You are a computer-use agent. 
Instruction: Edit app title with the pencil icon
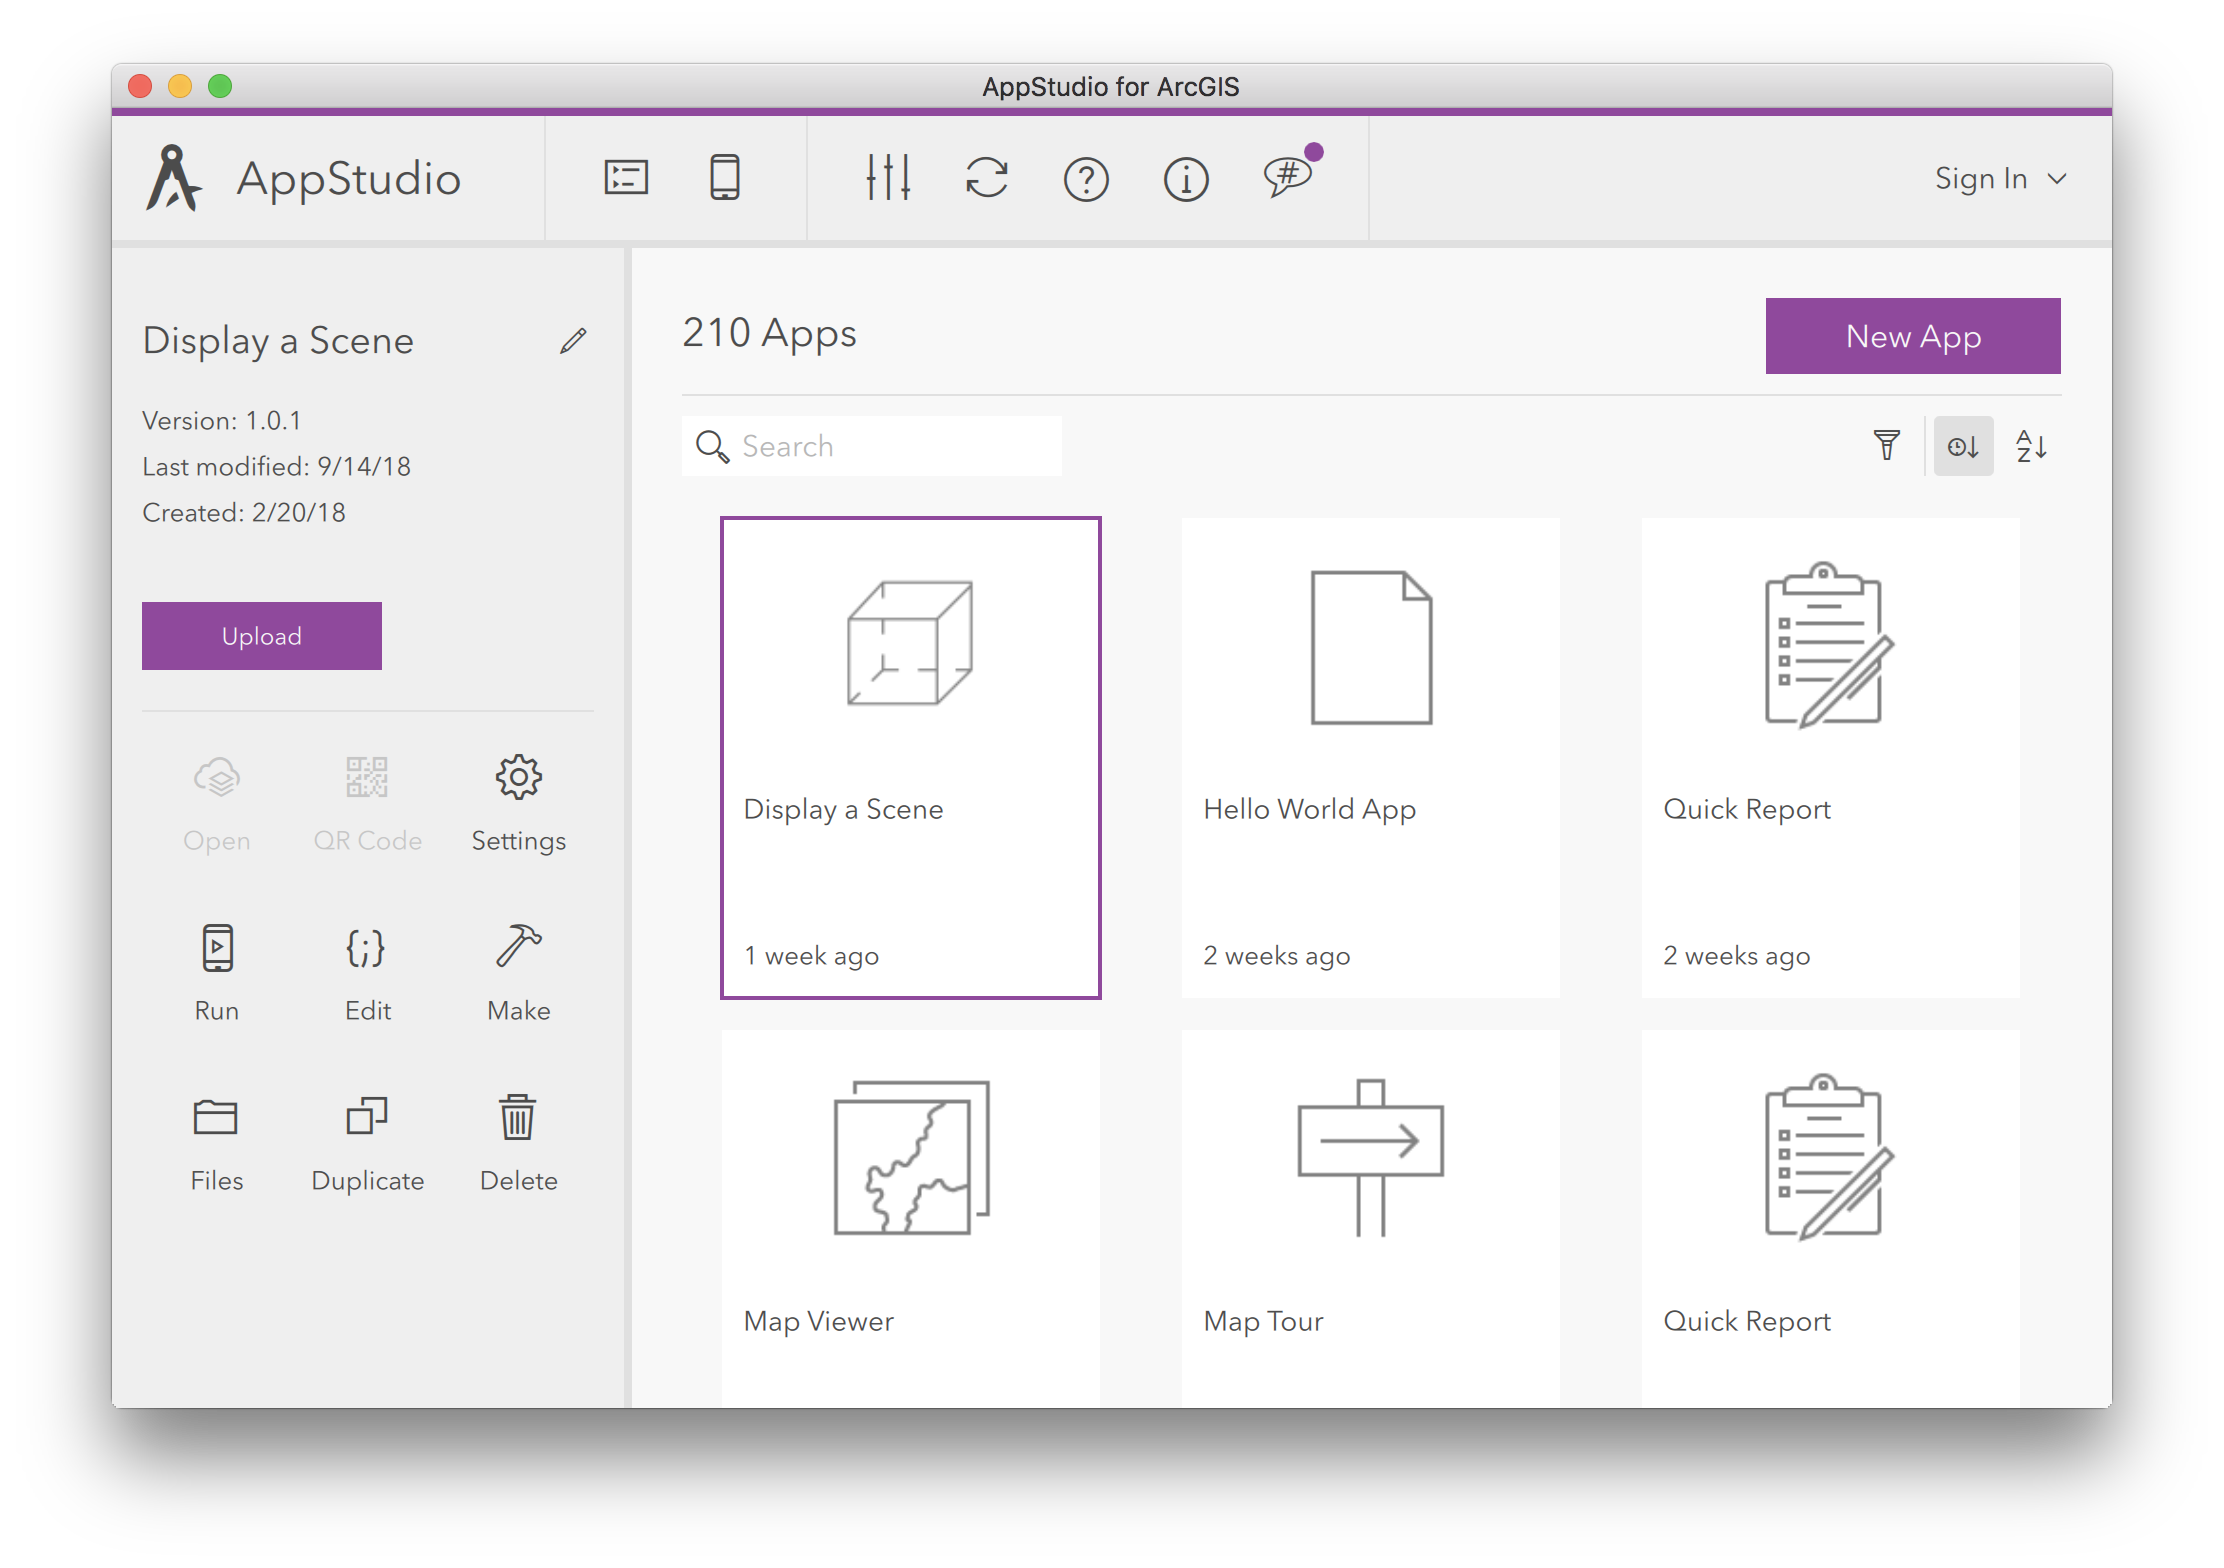tap(573, 341)
